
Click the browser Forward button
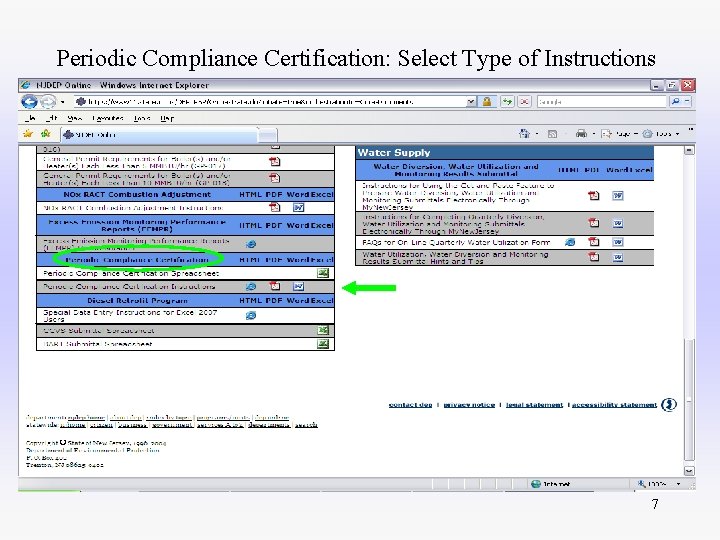click(48, 101)
